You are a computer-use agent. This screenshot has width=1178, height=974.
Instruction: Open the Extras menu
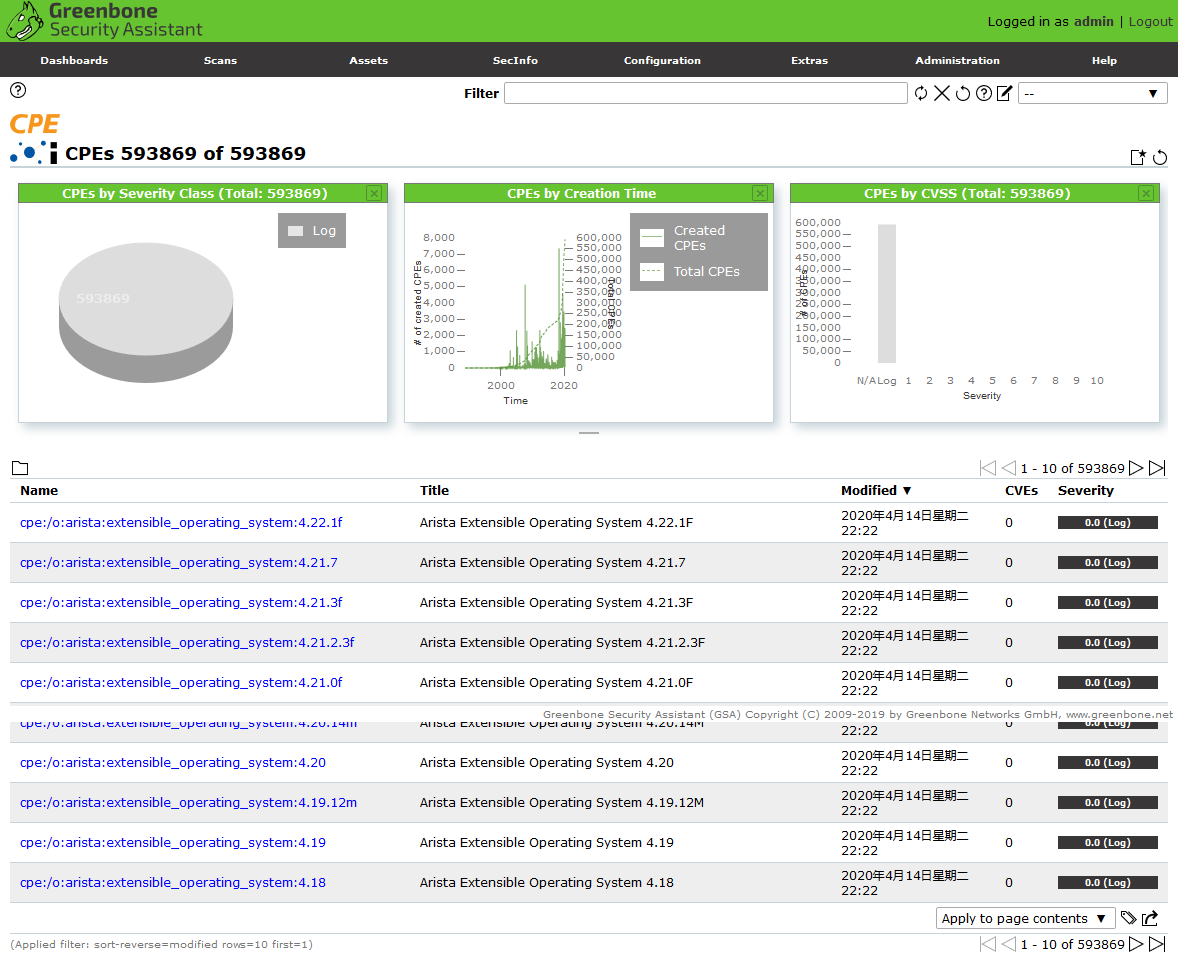[x=809, y=60]
